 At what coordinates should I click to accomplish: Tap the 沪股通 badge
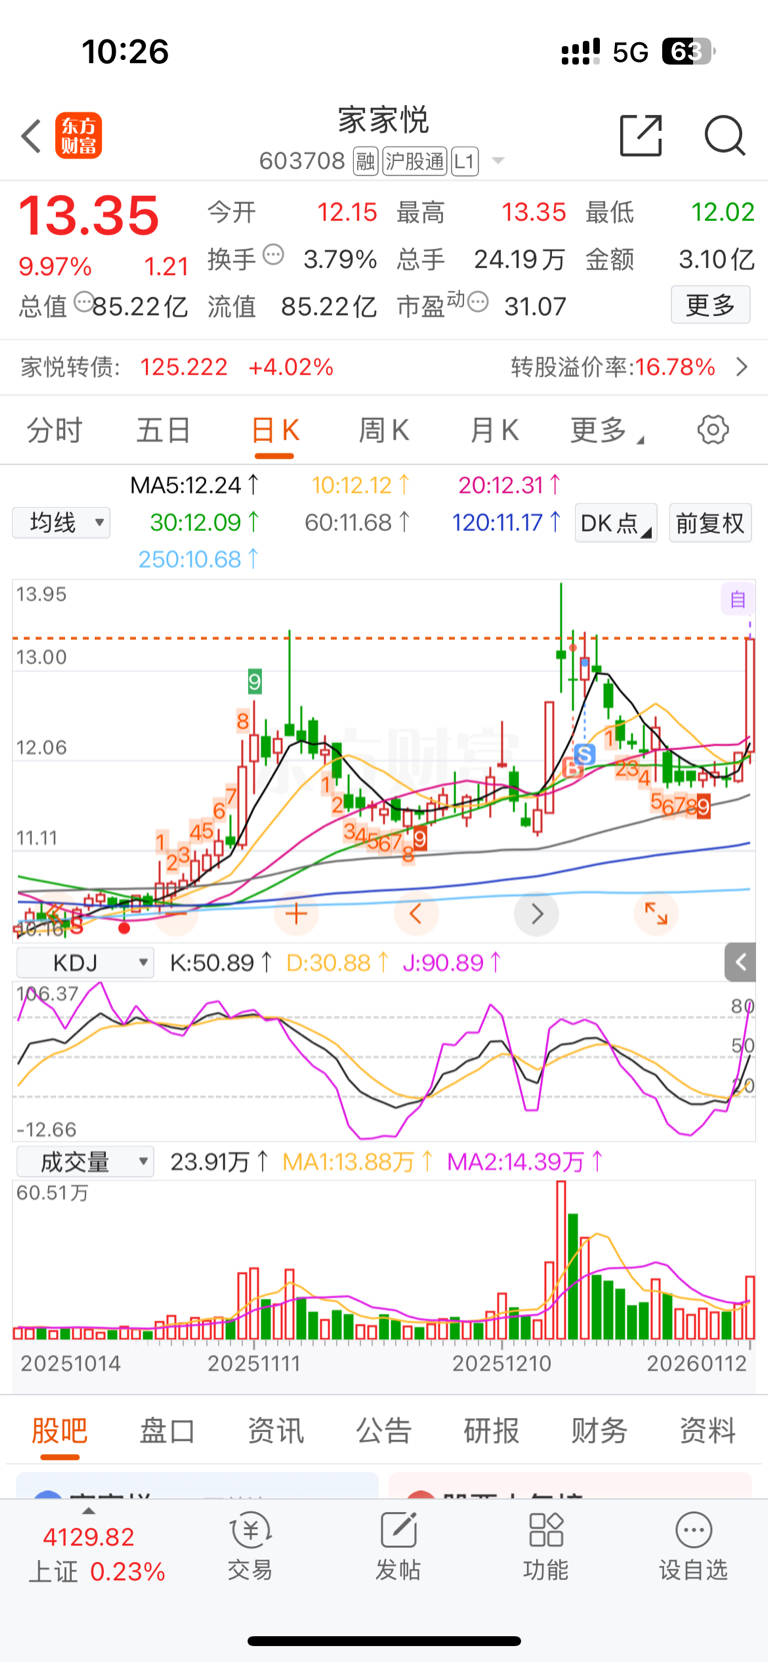pyautogui.click(x=415, y=161)
